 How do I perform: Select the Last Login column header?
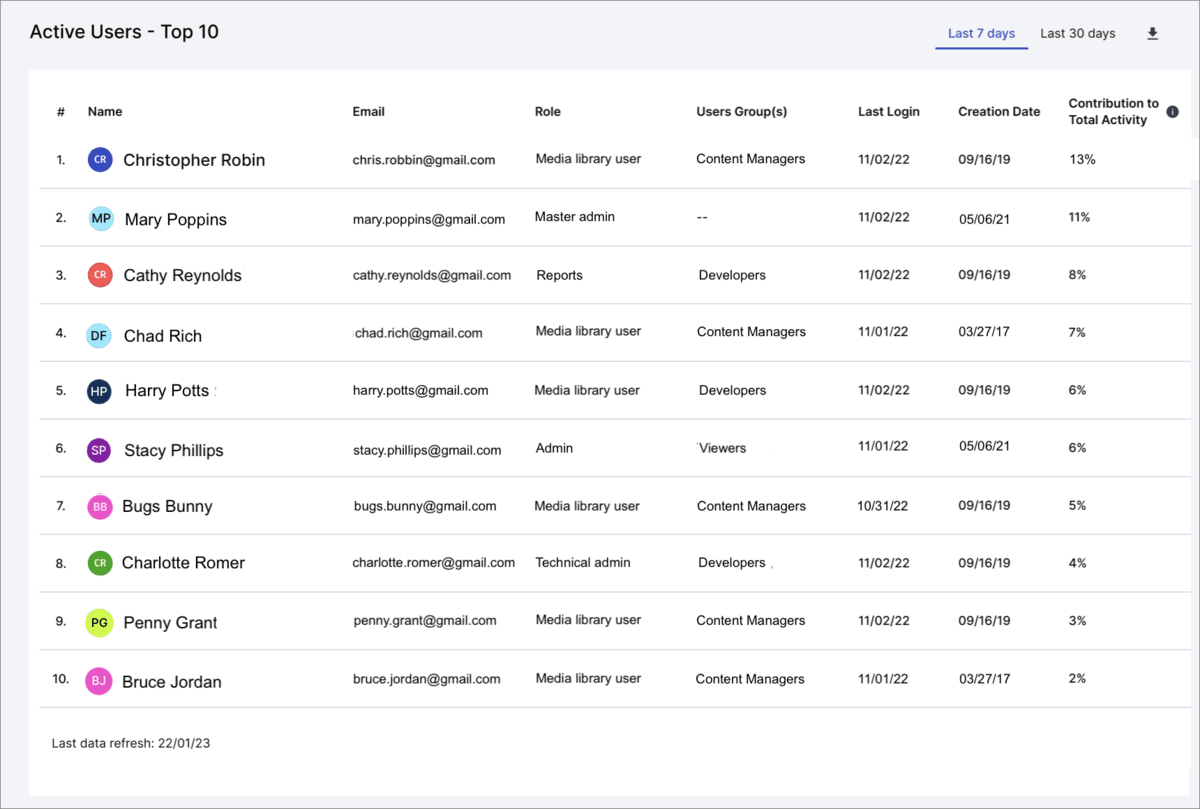(889, 112)
